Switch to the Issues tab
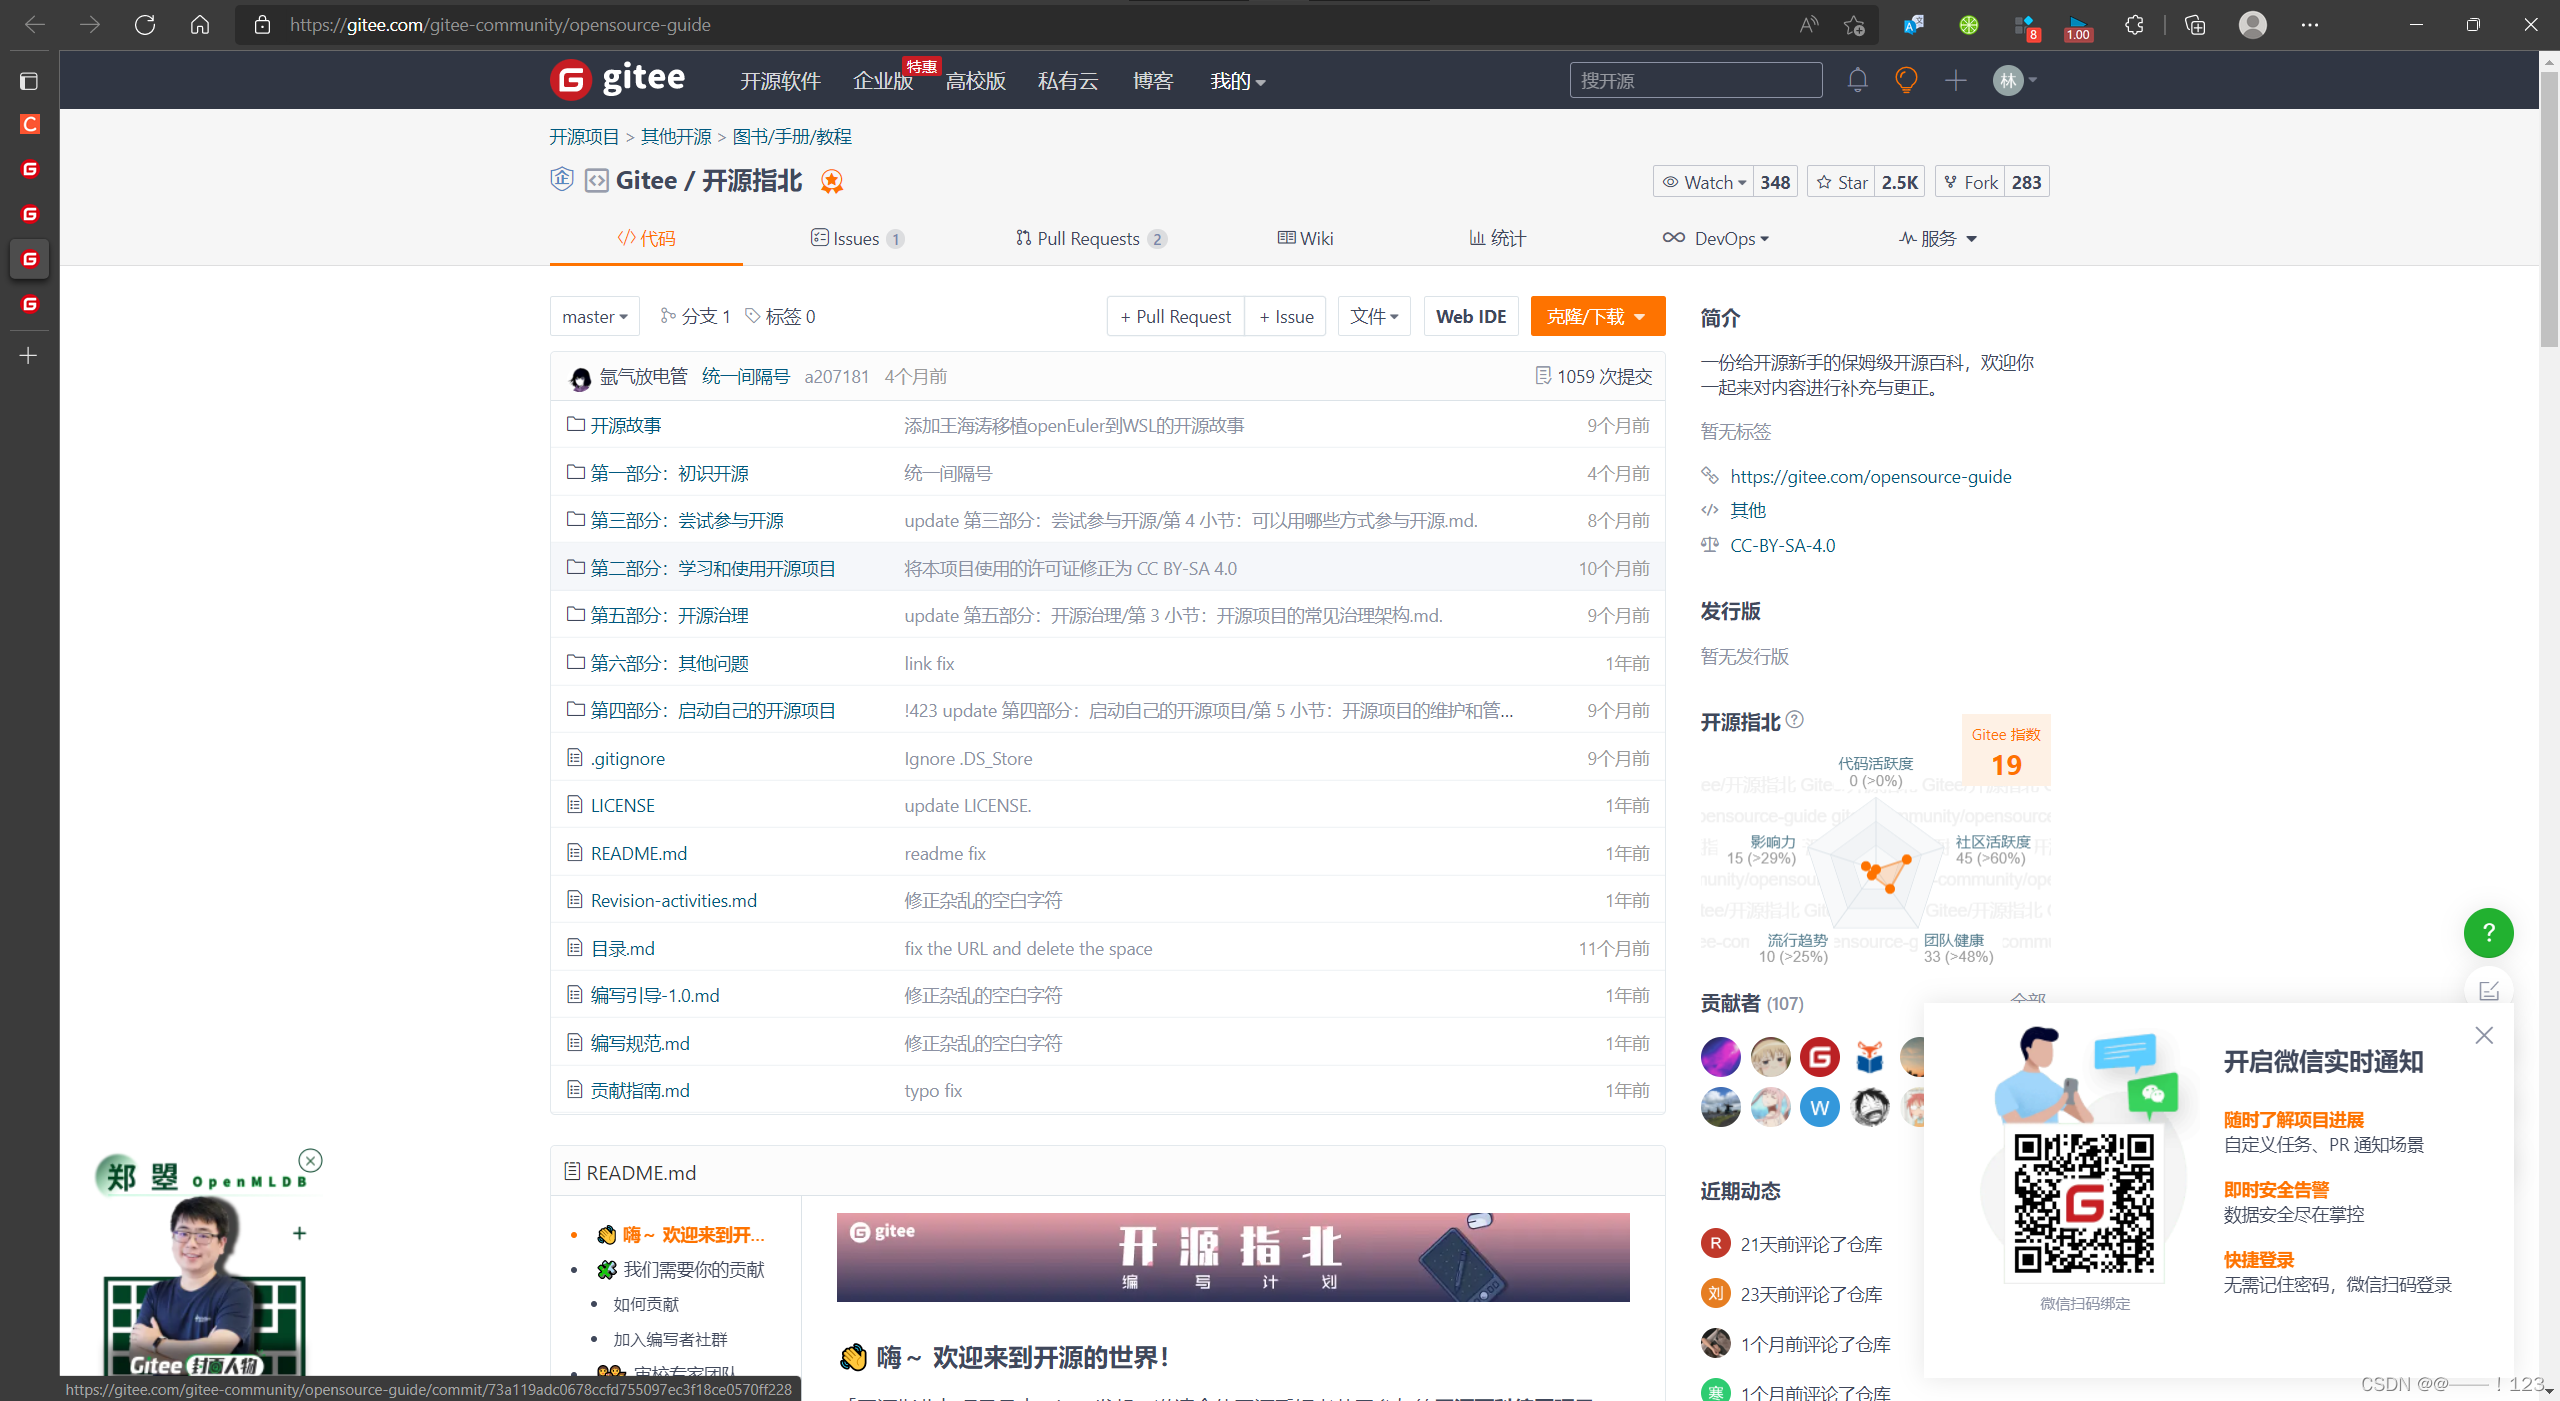Viewport: 2560px width, 1401px height. click(856, 238)
